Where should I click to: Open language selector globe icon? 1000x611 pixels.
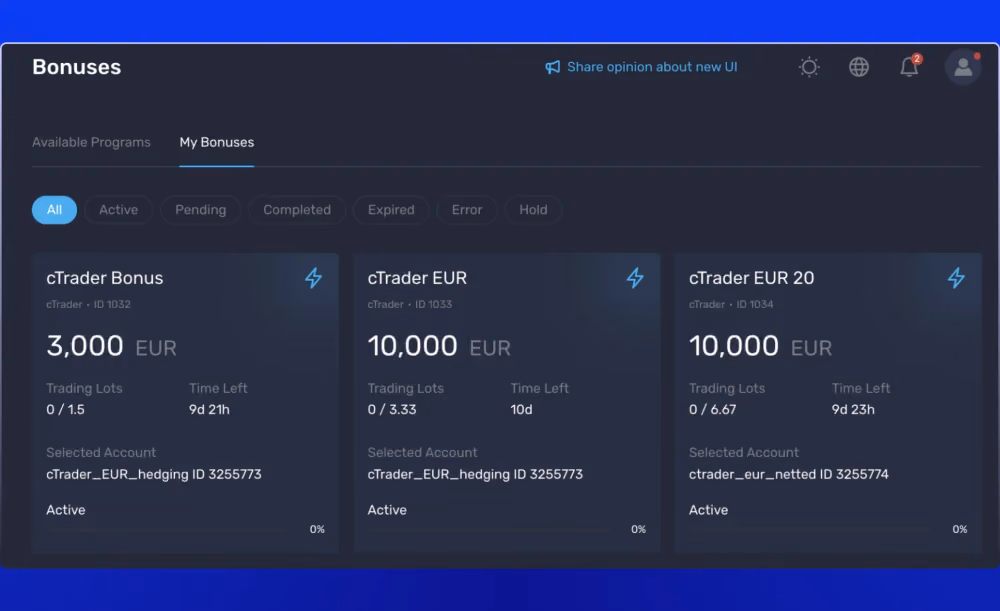858,67
